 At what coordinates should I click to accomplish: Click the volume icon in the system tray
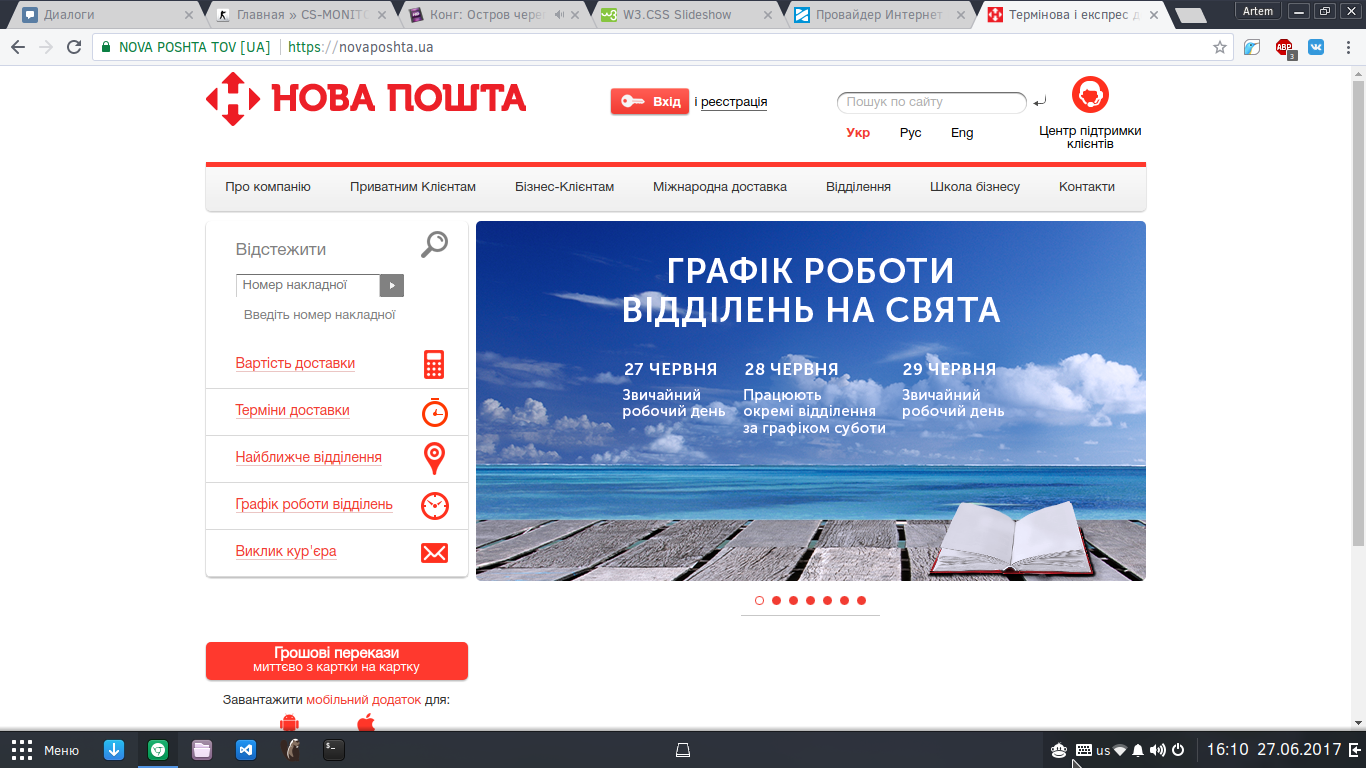[1158, 750]
